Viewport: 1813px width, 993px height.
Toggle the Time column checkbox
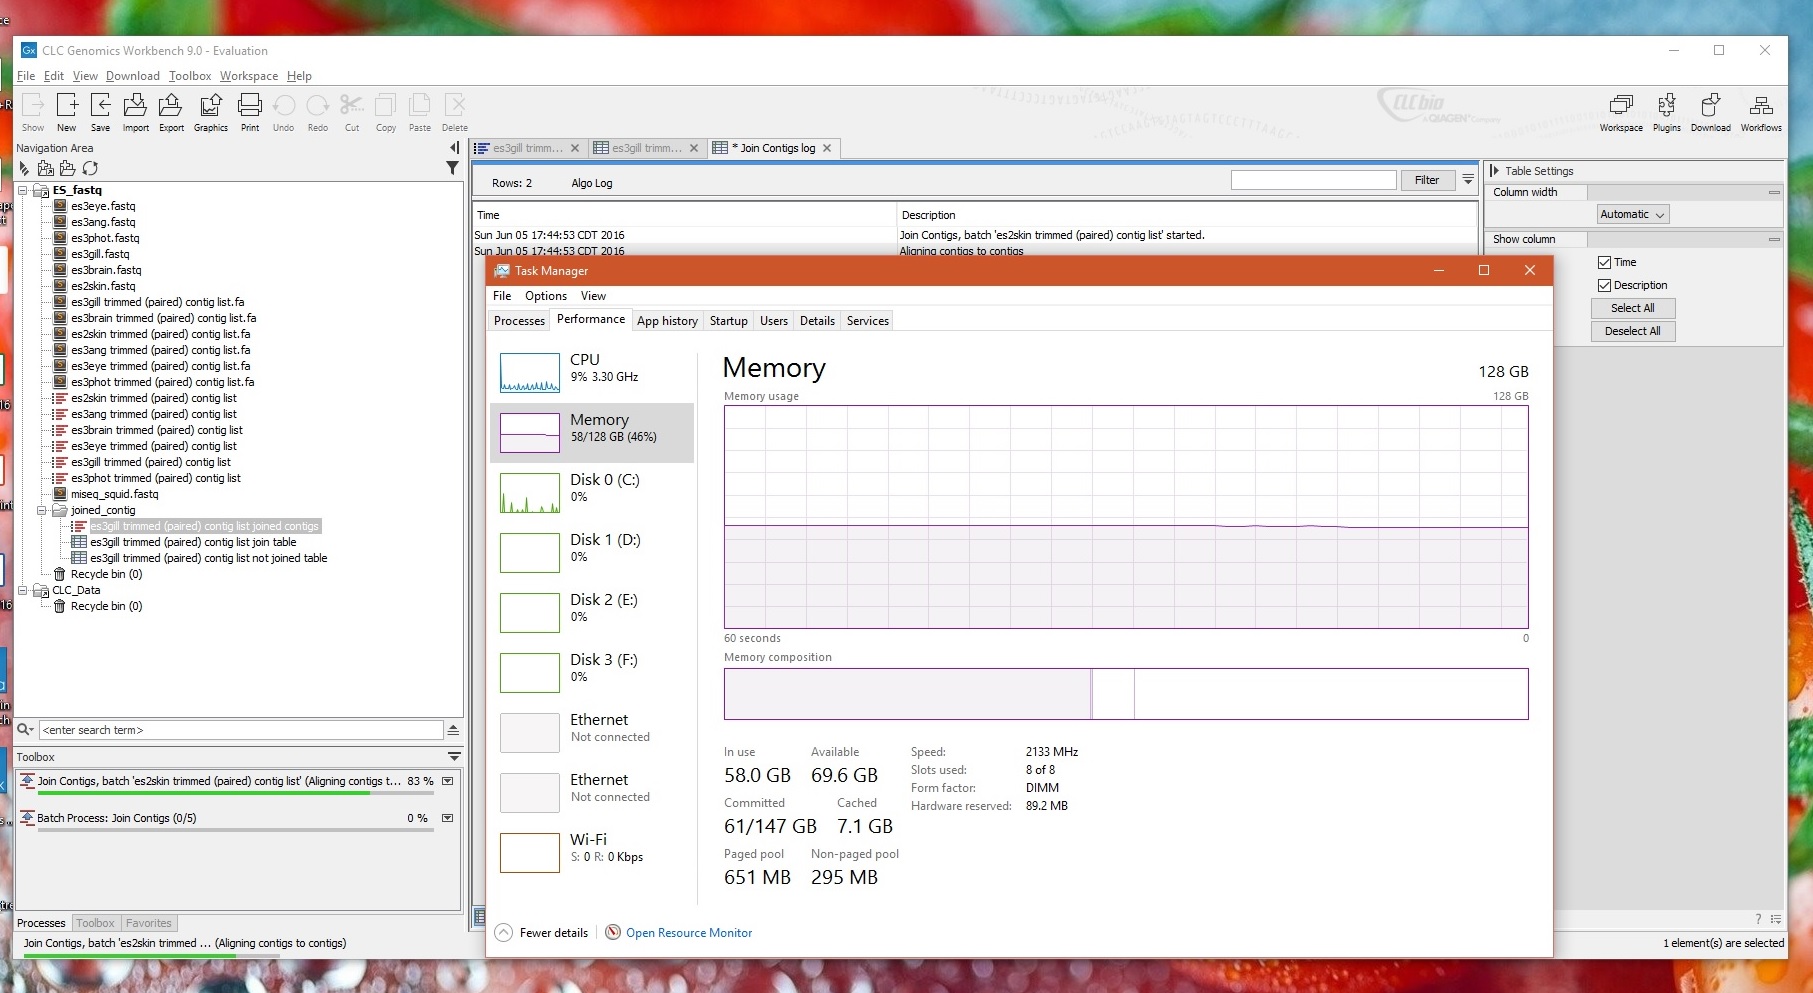[1604, 262]
